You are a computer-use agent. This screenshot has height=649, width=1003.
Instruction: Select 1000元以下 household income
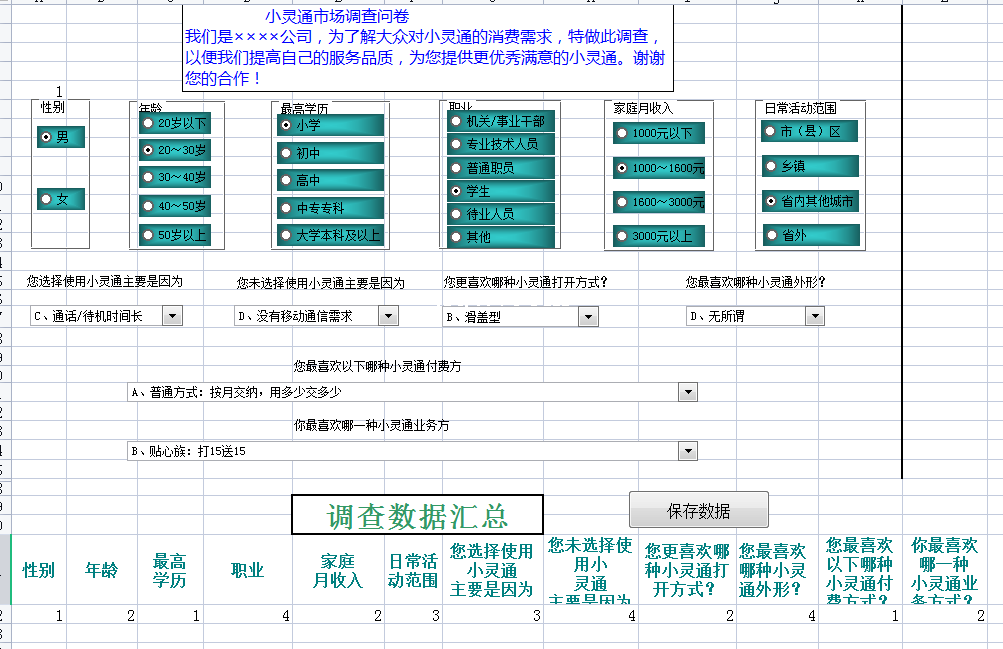point(621,133)
